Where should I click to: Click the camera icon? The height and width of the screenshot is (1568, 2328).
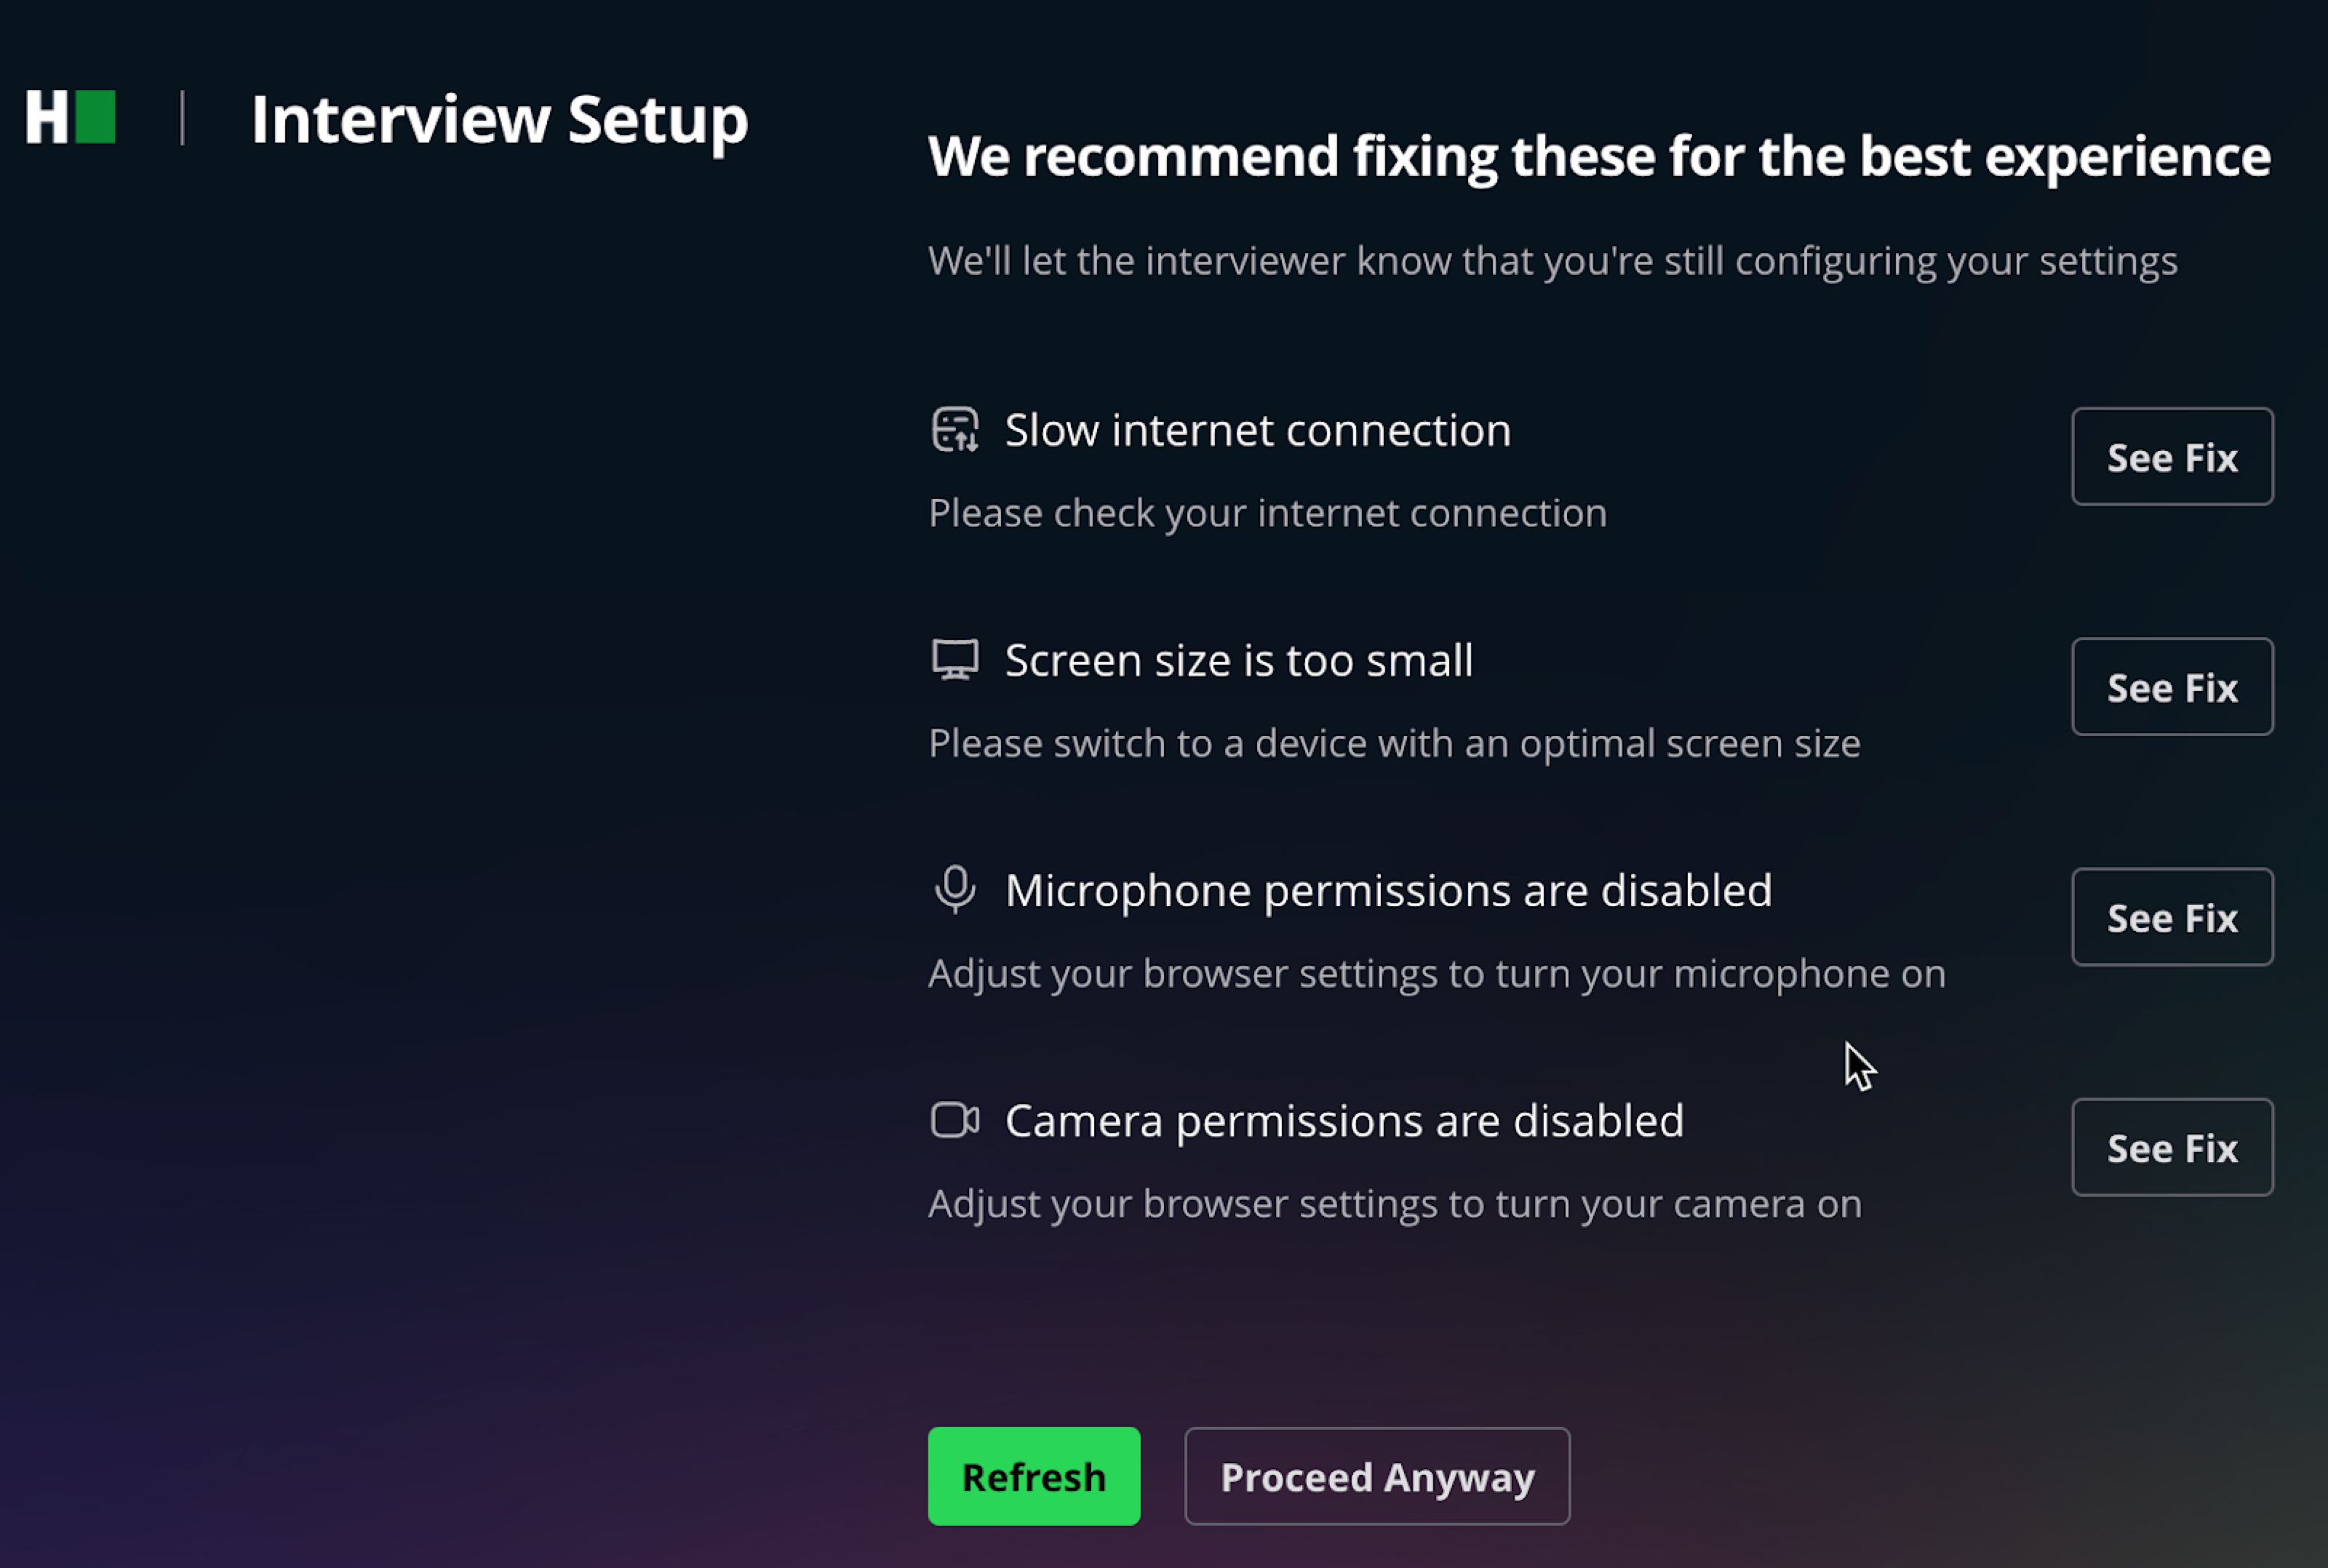(x=954, y=1120)
